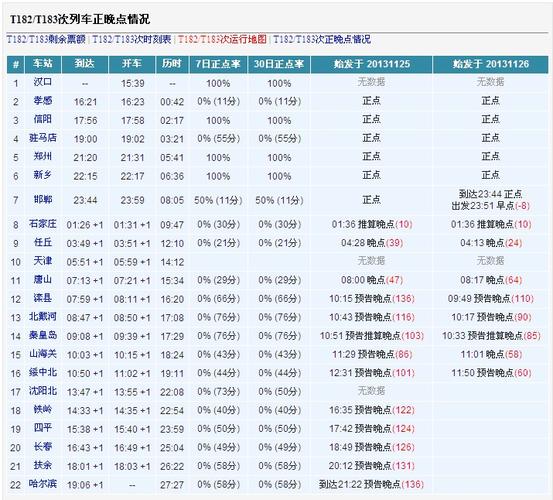Click the 天津 station link
The image size is (553, 500).
pyautogui.click(x=43, y=261)
